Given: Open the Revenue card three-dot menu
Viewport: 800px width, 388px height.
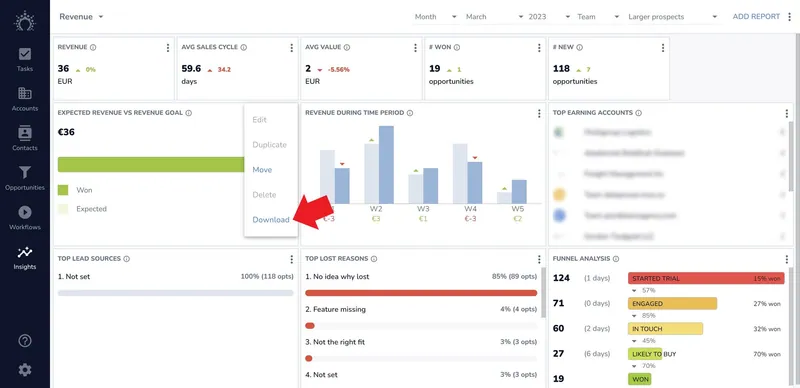Looking at the screenshot, I should click(x=168, y=47).
